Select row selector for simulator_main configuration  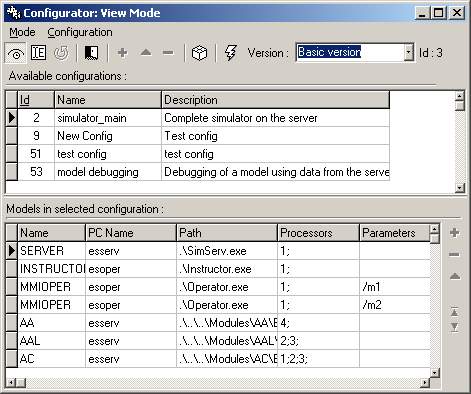pos(12,118)
